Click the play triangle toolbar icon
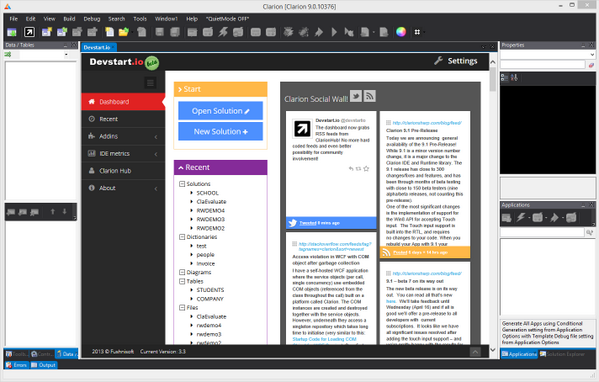This screenshot has height=382, width=599. [x=334, y=32]
